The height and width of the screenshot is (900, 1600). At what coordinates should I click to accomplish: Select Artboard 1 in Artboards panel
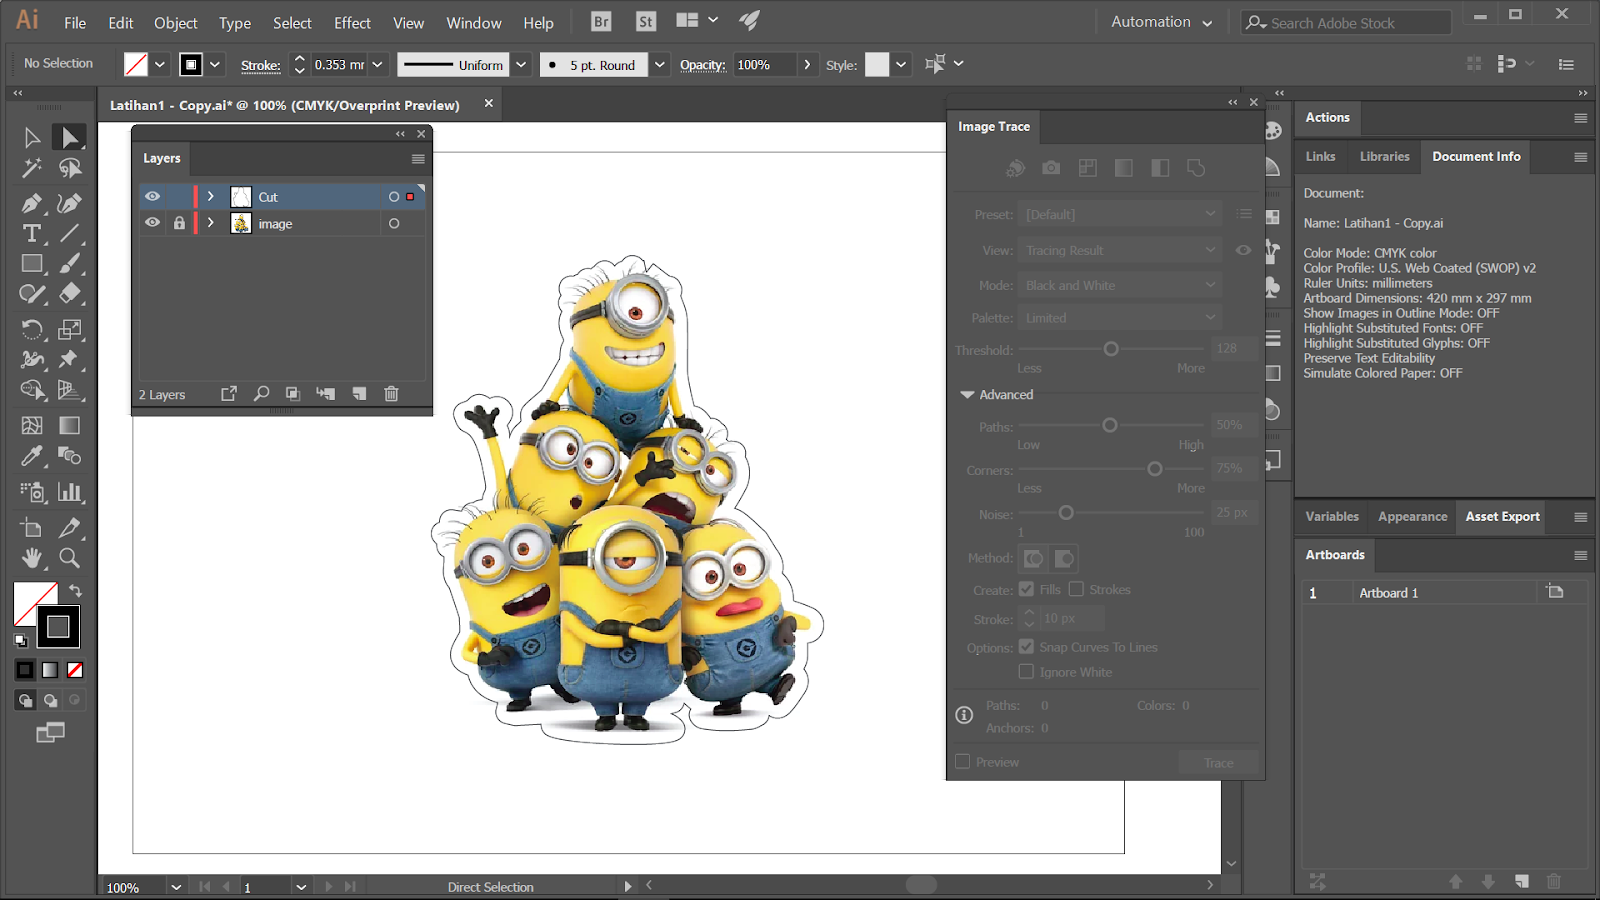(x=1388, y=593)
